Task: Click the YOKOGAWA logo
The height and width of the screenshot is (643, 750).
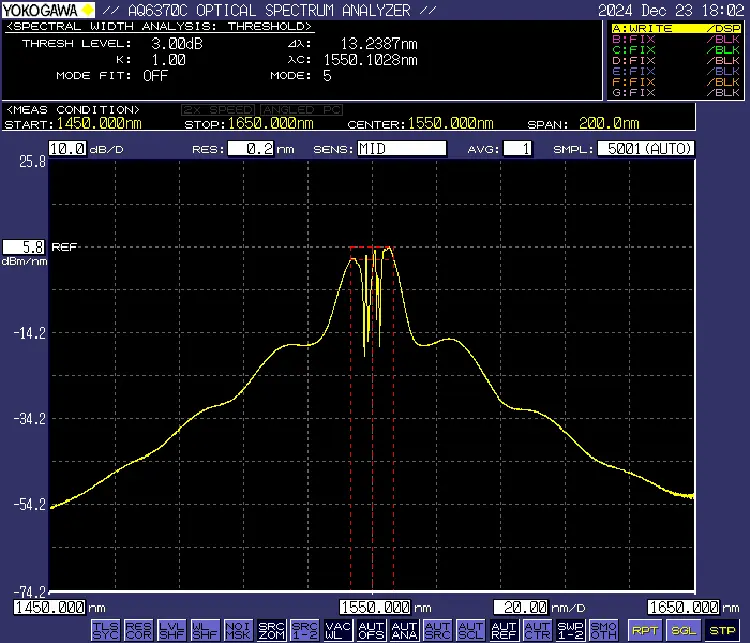Action: pos(48,10)
